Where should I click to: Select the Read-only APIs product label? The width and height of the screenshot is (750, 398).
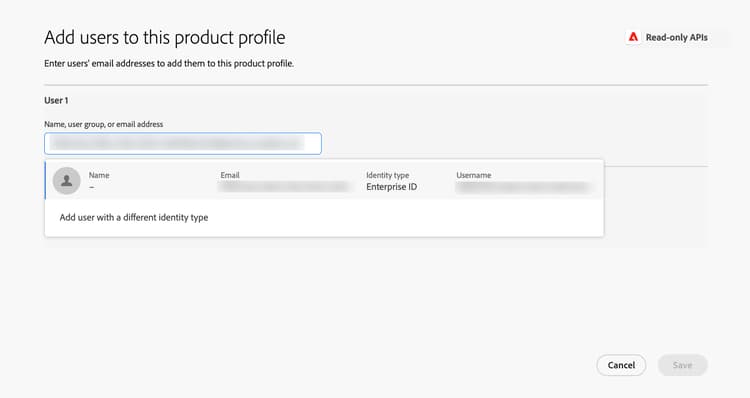(x=676, y=37)
